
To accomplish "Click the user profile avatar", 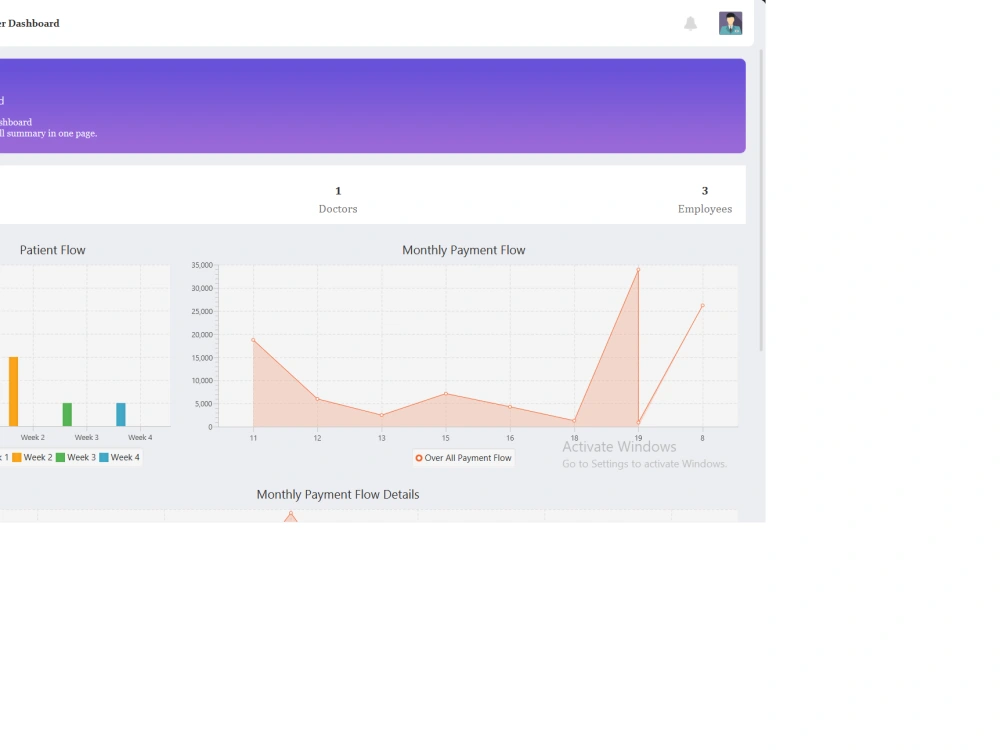I will click(730, 23).
